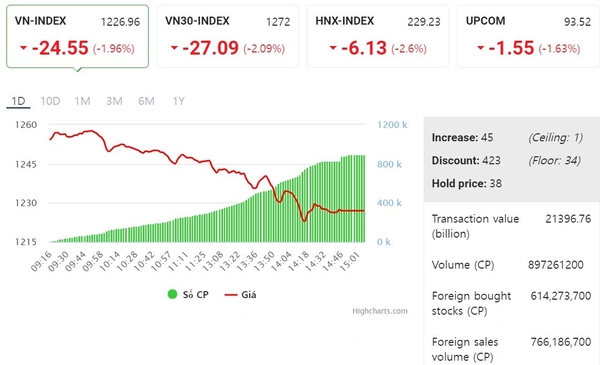This screenshot has width=600, height=365.
Task: Switch chart to 1Y range
Action: click(x=178, y=101)
